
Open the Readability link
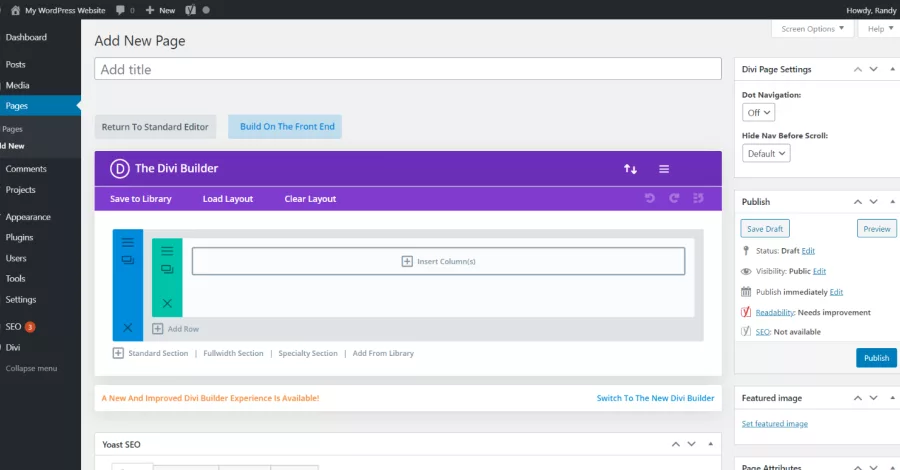point(774,312)
